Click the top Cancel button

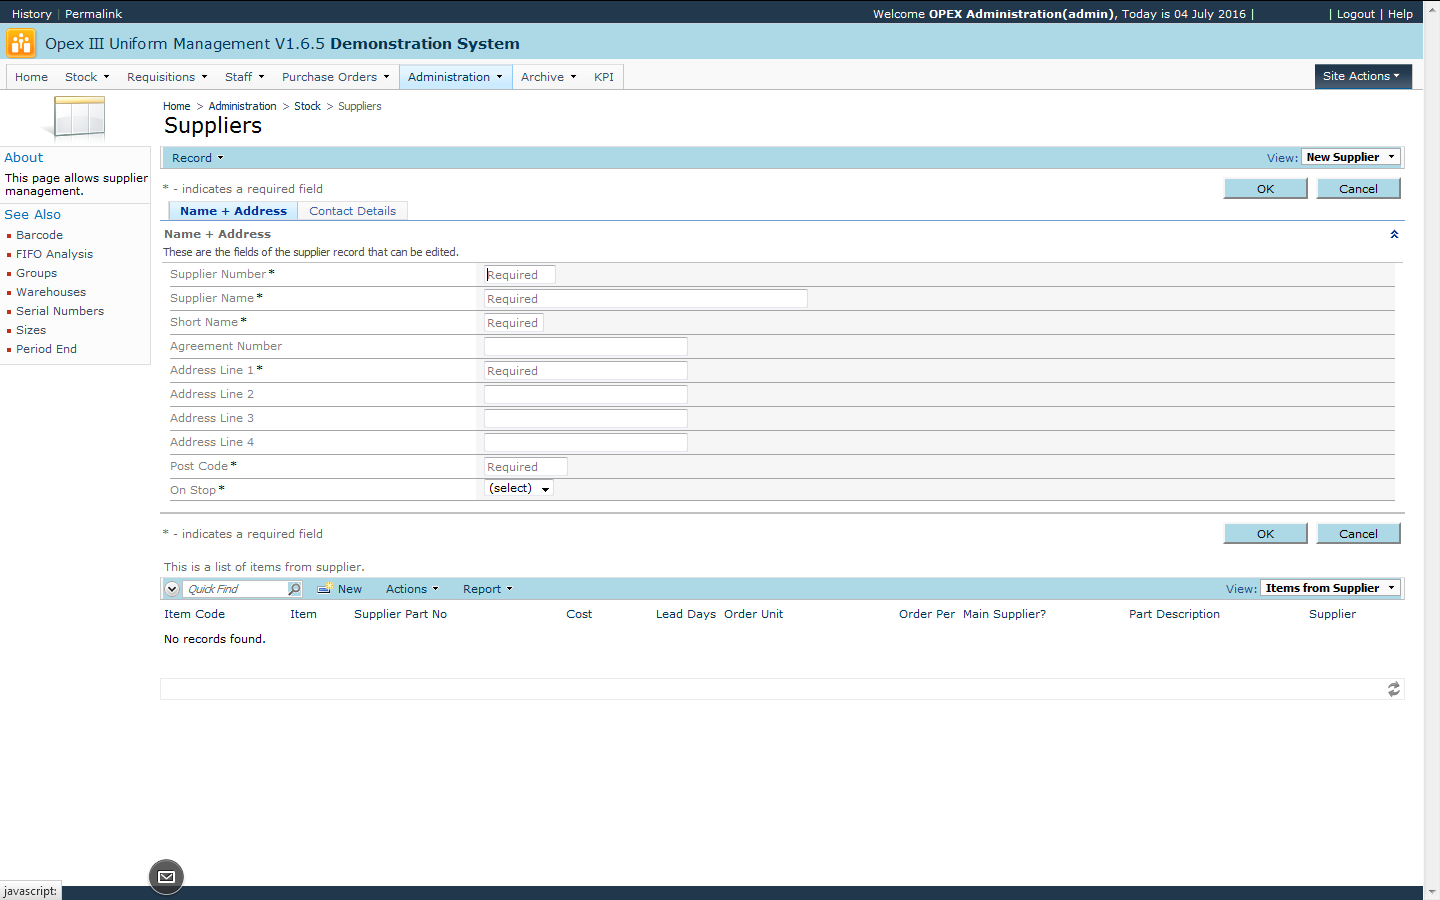pyautogui.click(x=1358, y=188)
